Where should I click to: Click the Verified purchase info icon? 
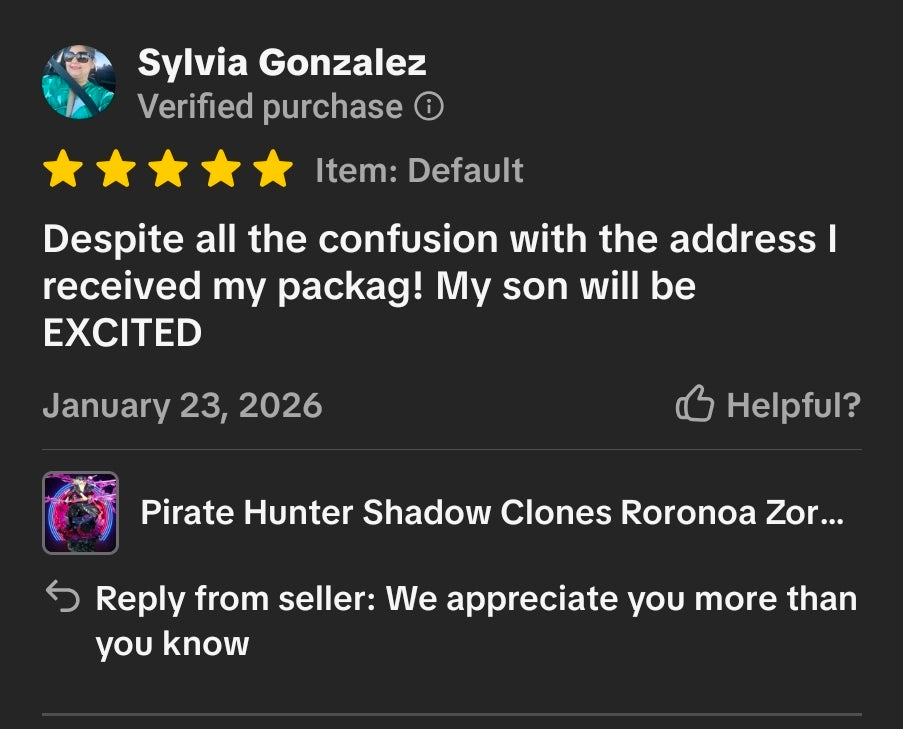coord(429,107)
